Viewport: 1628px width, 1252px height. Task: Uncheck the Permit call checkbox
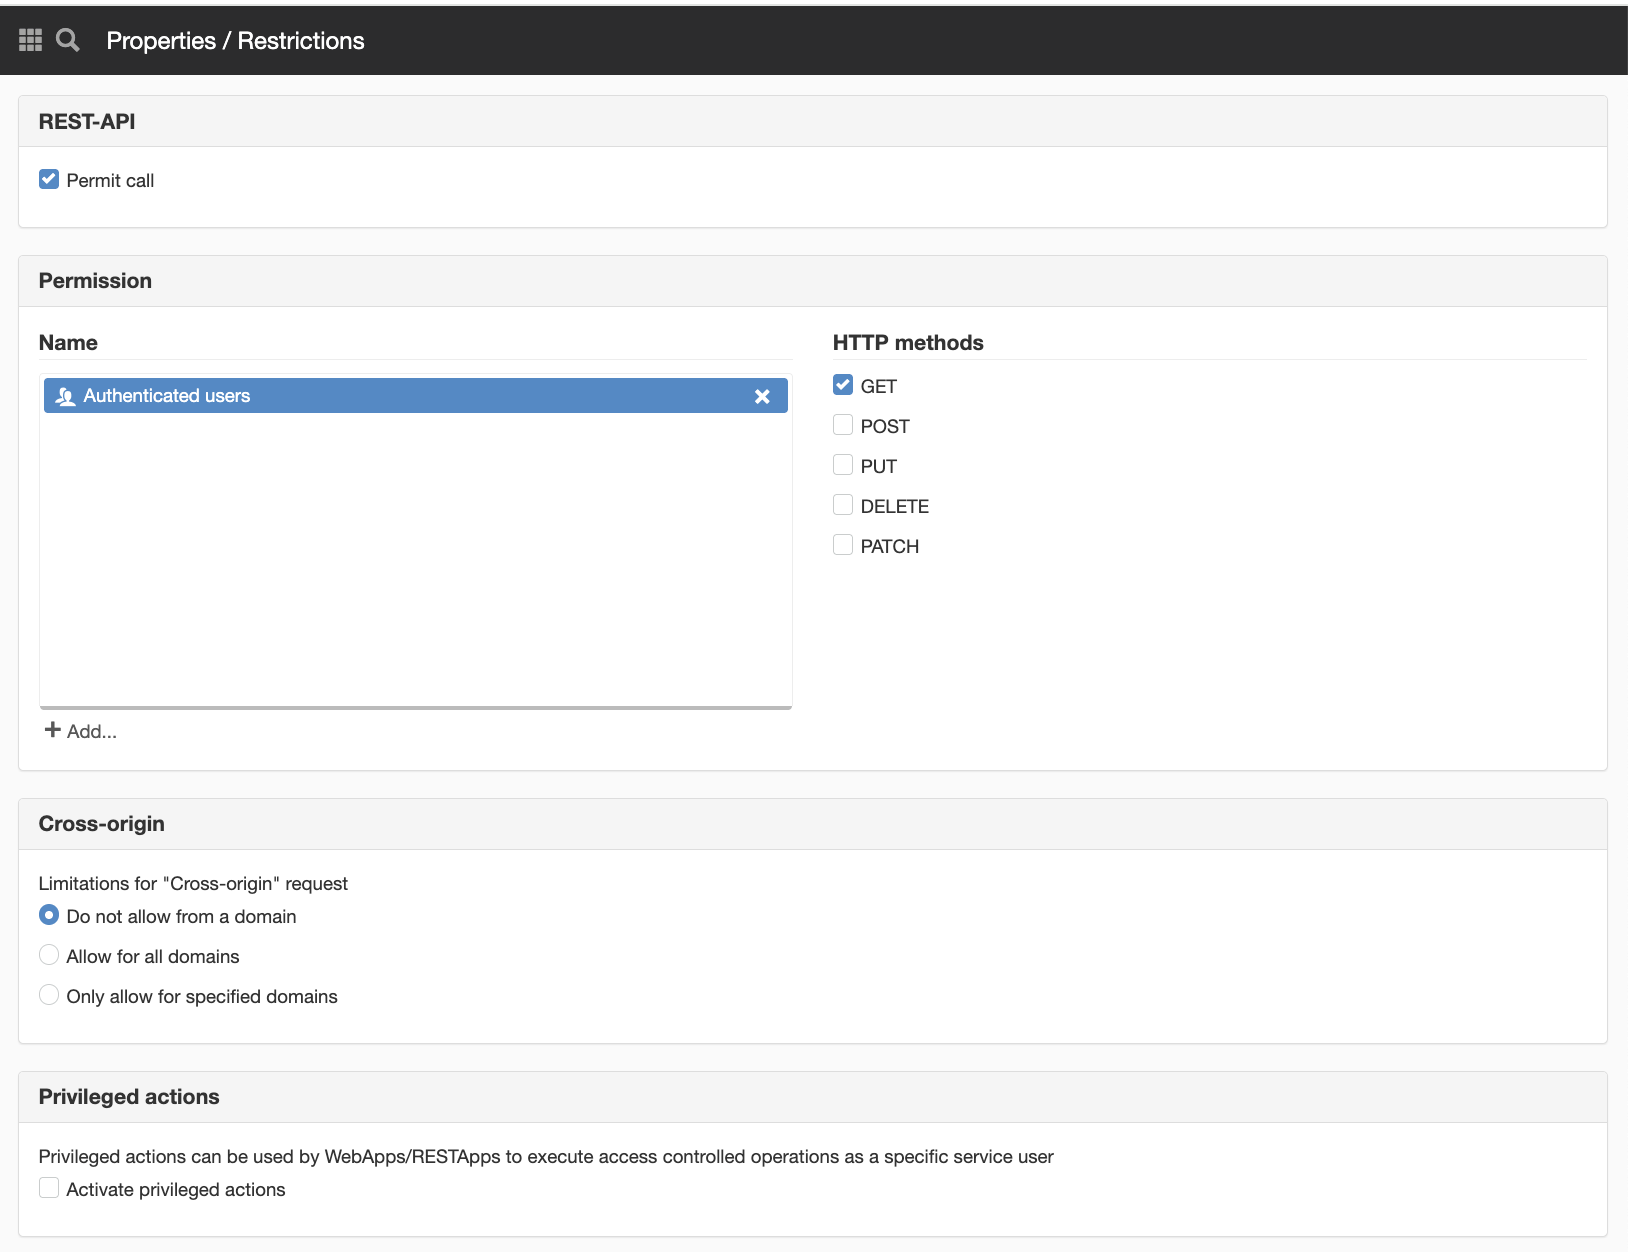[49, 179]
